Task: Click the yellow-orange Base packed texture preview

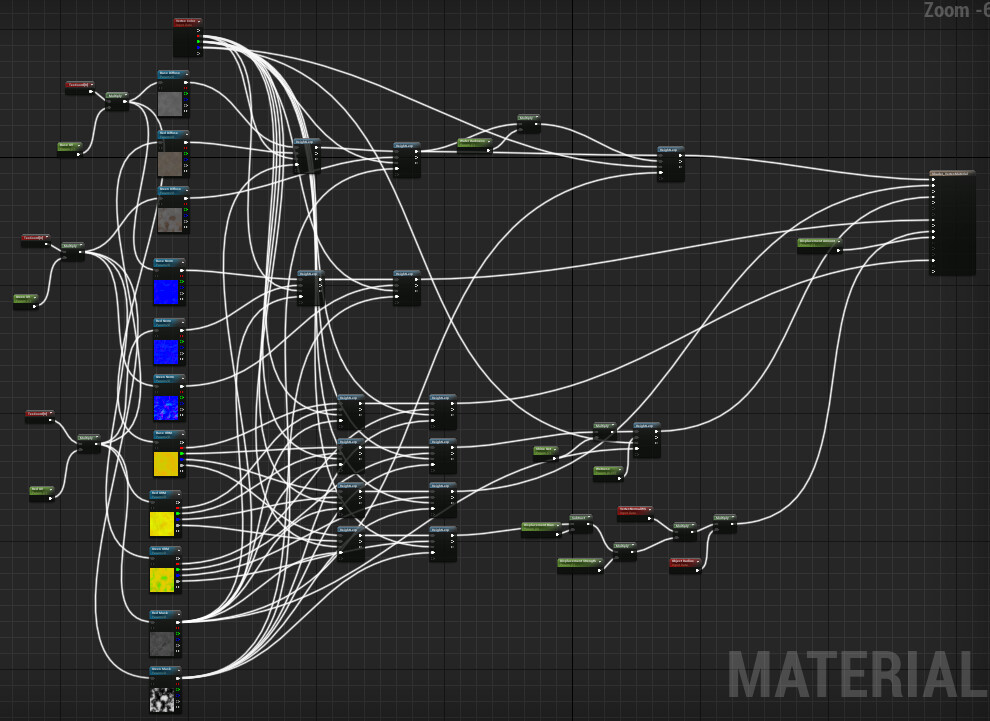Action: pyautogui.click(x=166, y=464)
